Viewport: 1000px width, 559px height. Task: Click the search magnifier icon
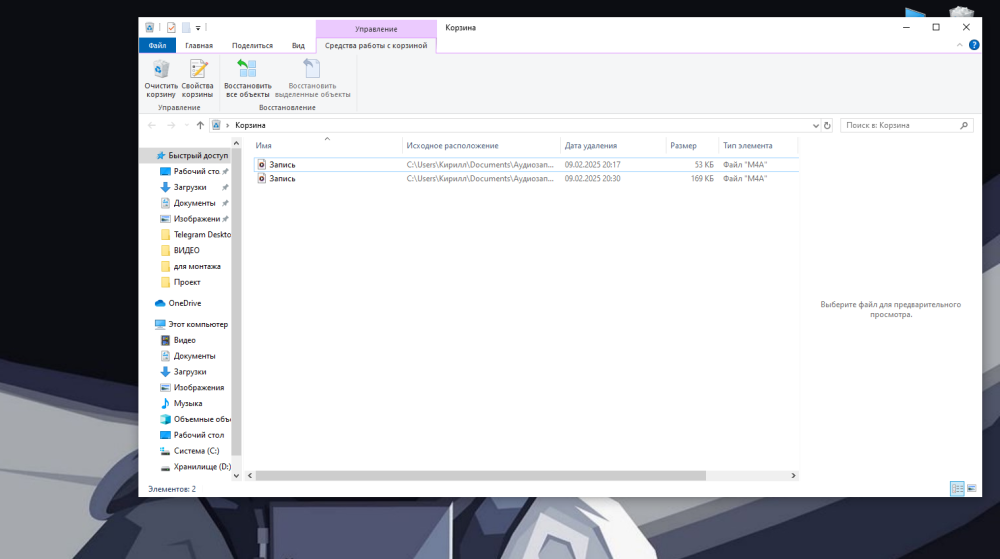pos(964,126)
